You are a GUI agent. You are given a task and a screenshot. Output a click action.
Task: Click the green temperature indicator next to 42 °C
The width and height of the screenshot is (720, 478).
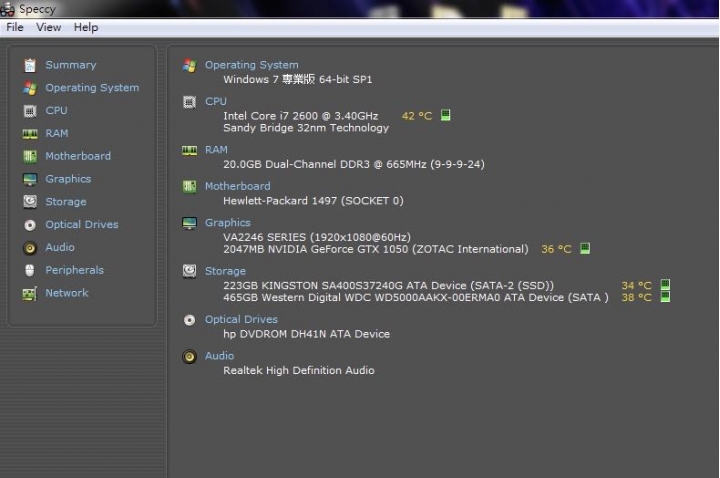coord(445,115)
